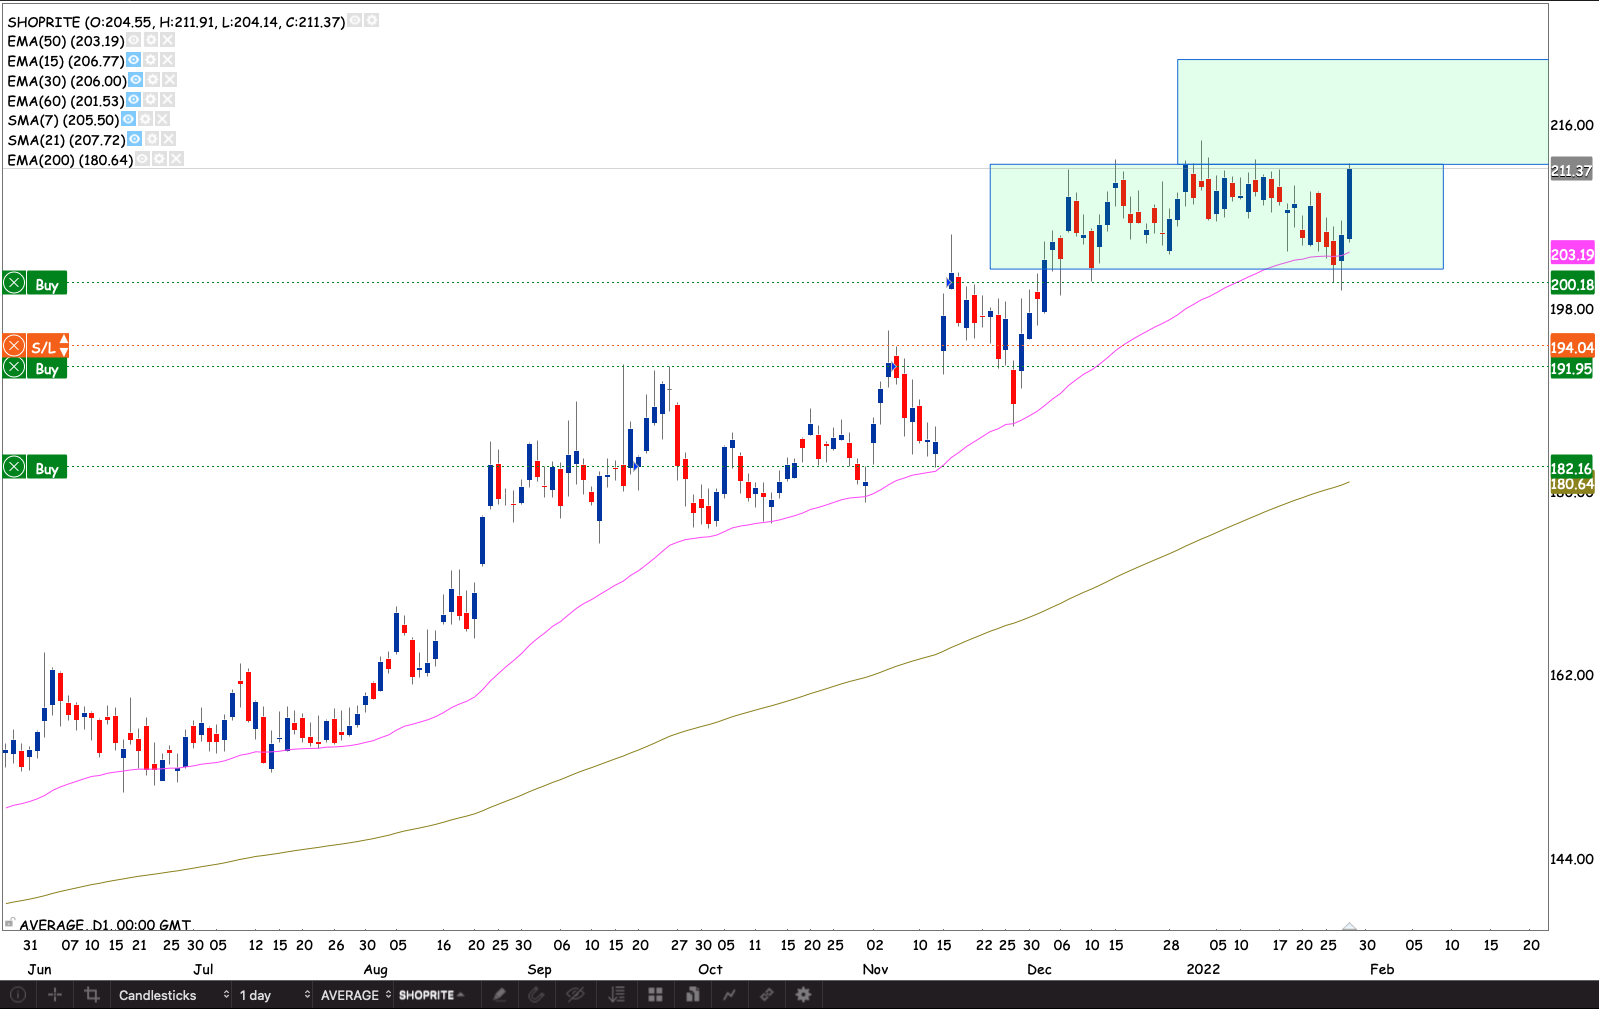Open the SHOPRITE symbol selector
Viewport: 1599px width, 1009px height.
(x=431, y=995)
